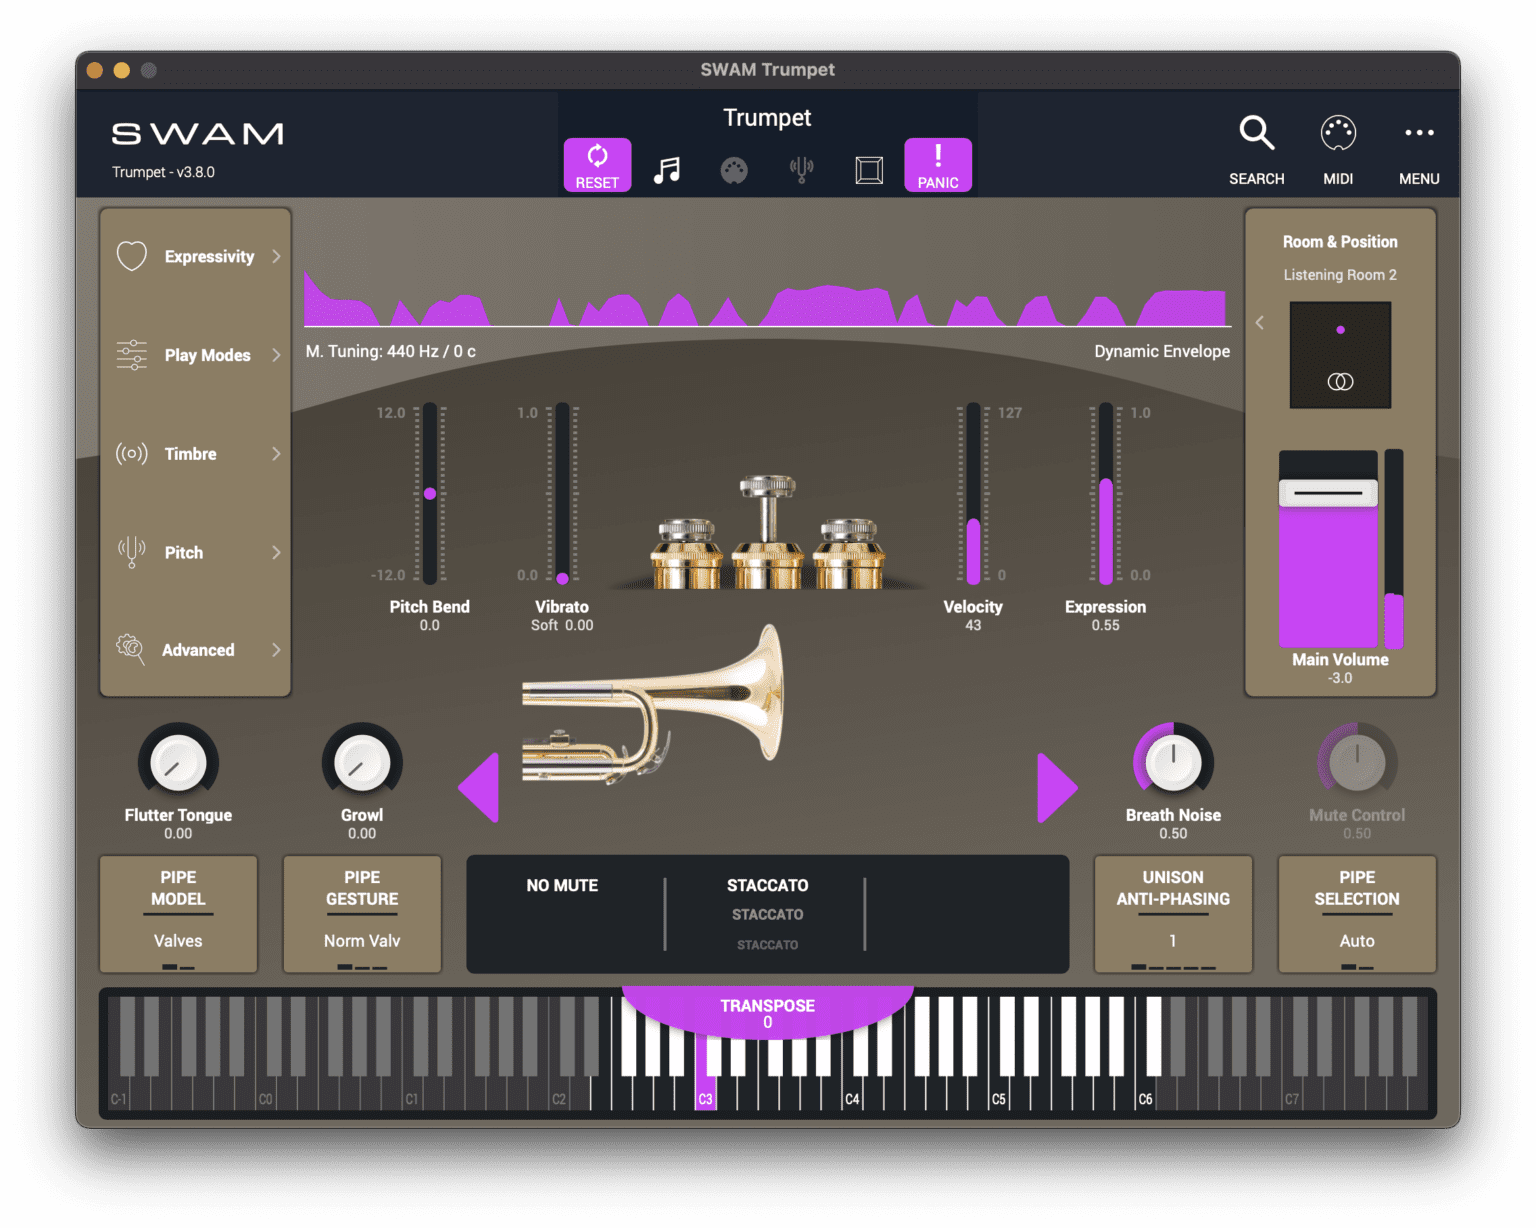Open the room/reverb box icon in the toolbar
The image size is (1536, 1228).
869,169
